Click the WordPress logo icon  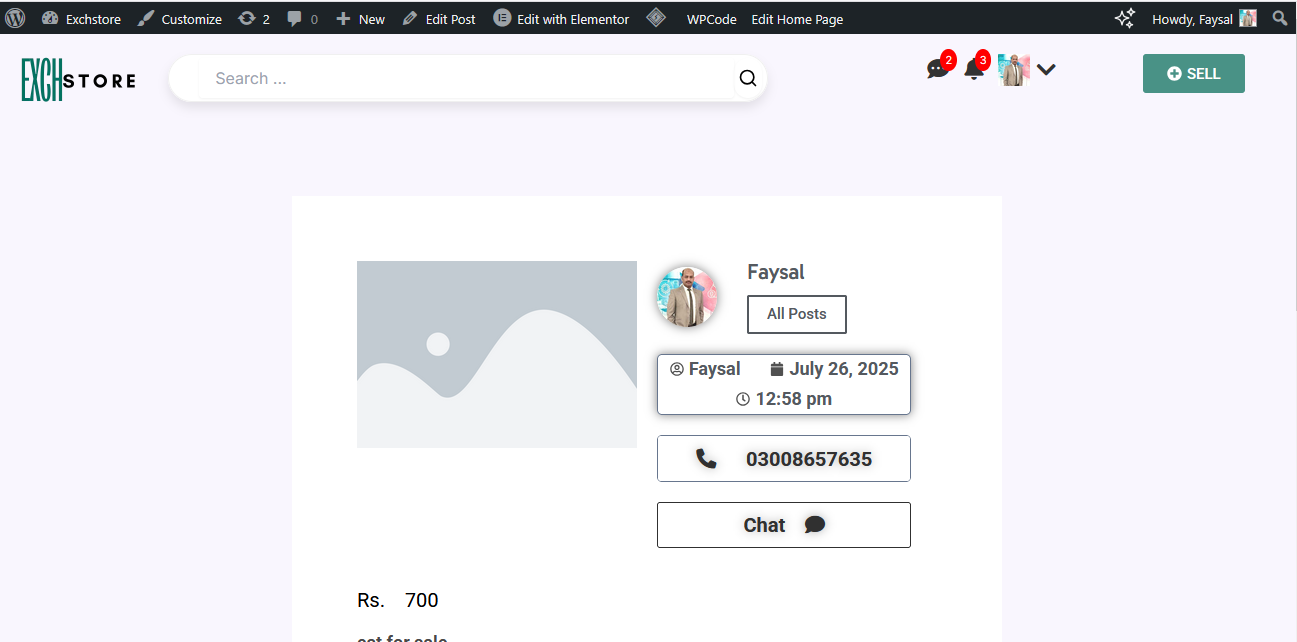point(15,18)
